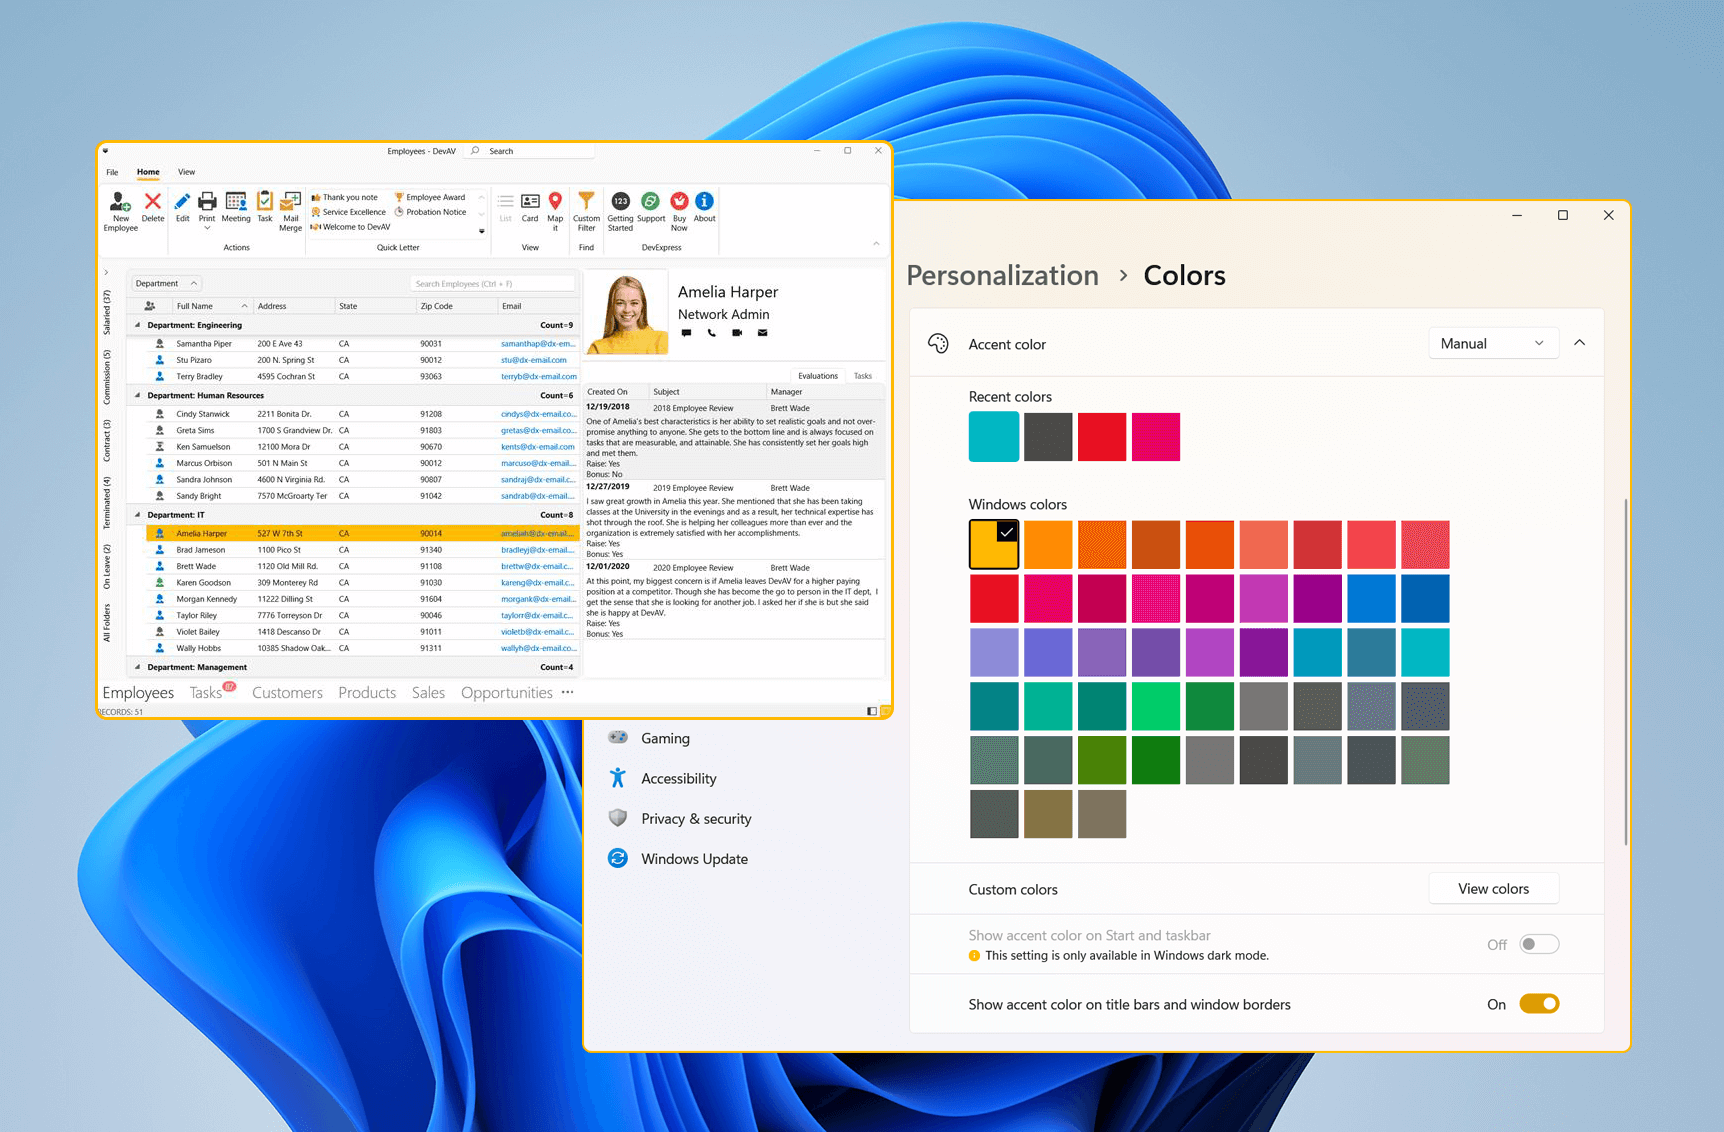Screen dimensions: 1724x1132
Task: Collapse the Department: Engineering group
Action: coord(137,324)
